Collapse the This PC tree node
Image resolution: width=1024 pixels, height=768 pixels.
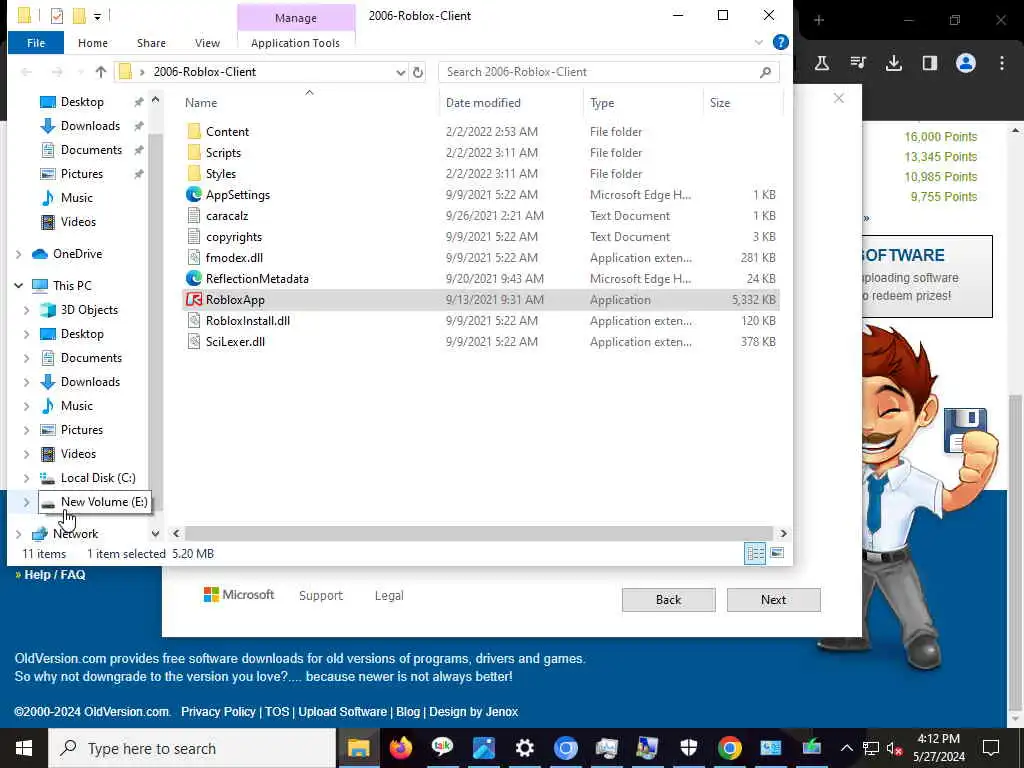pos(18,285)
